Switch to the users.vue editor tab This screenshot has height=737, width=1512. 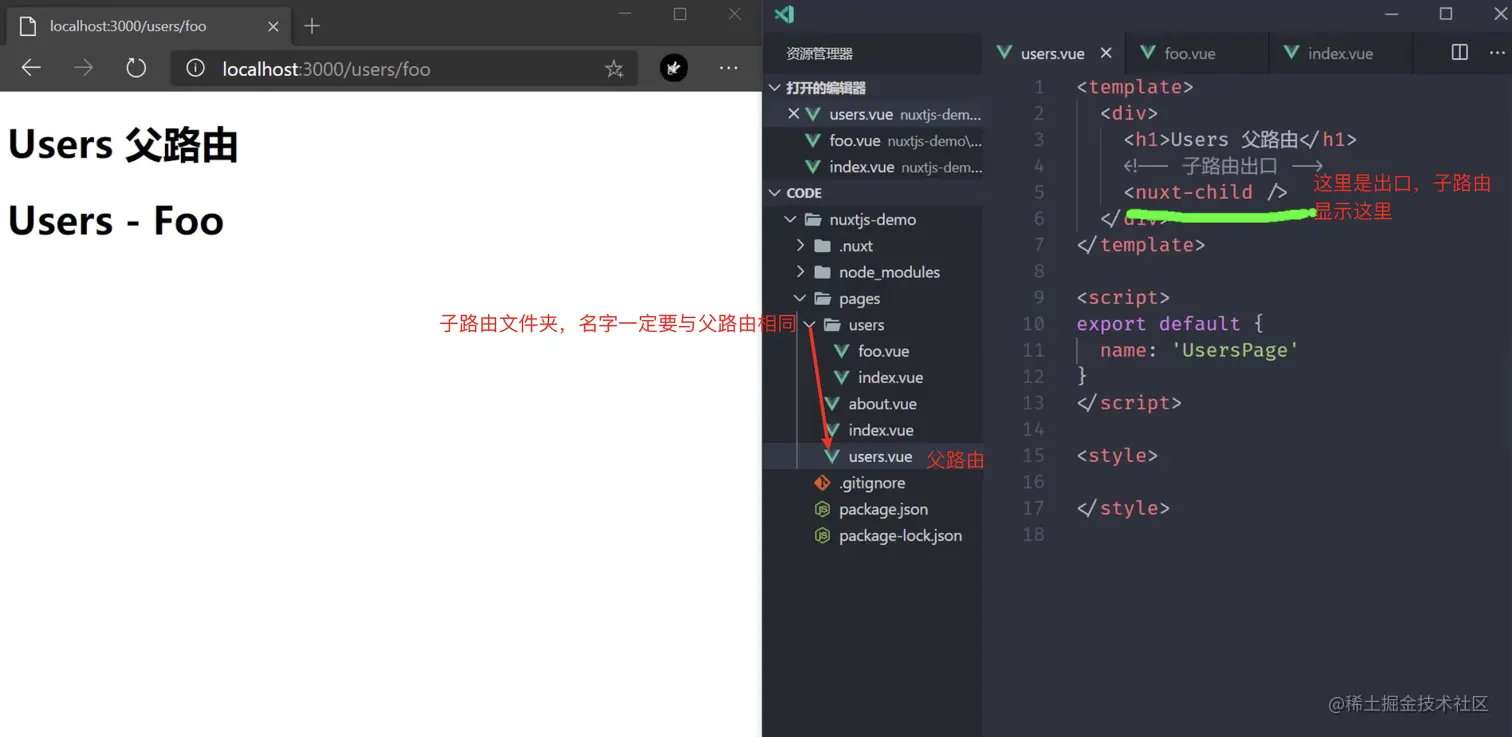1054,53
